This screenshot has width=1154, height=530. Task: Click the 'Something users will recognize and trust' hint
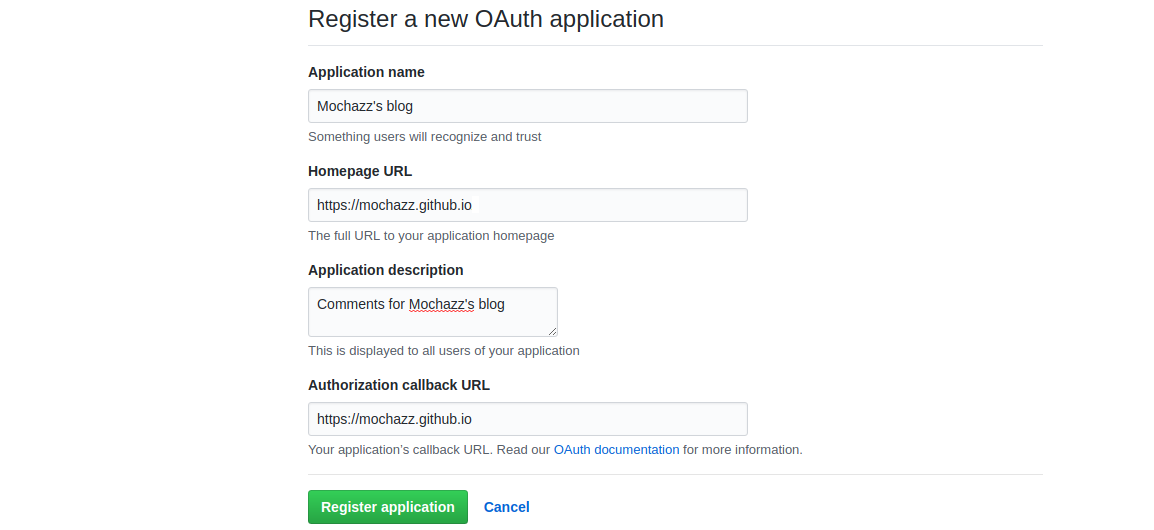coord(425,137)
